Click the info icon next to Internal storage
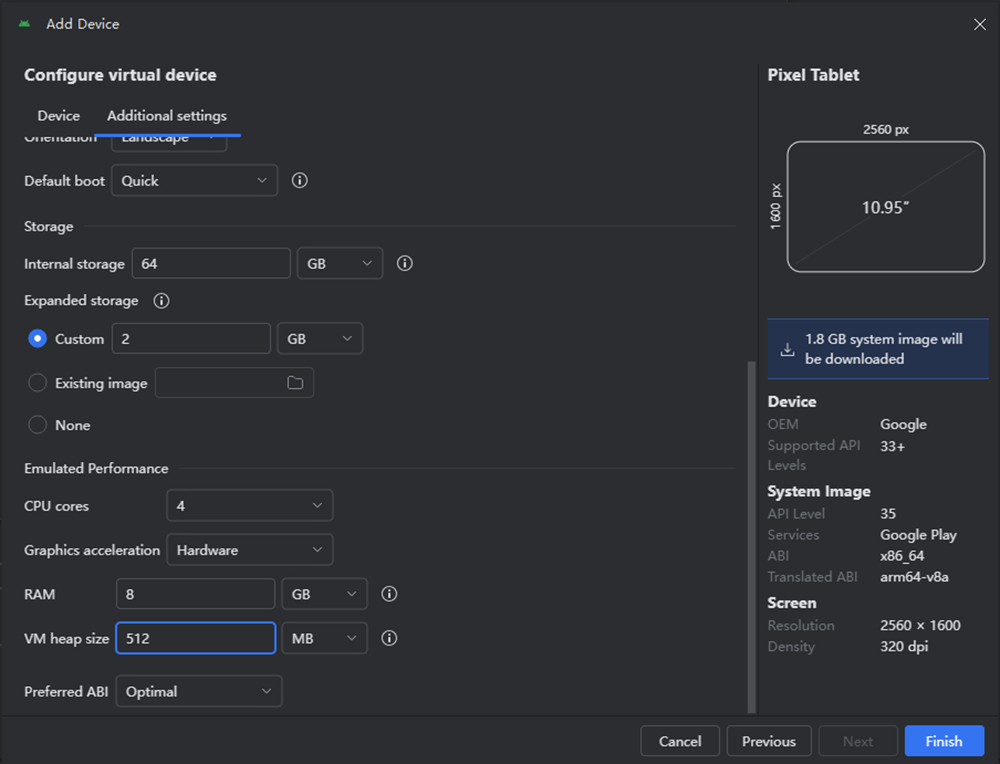 pos(405,264)
